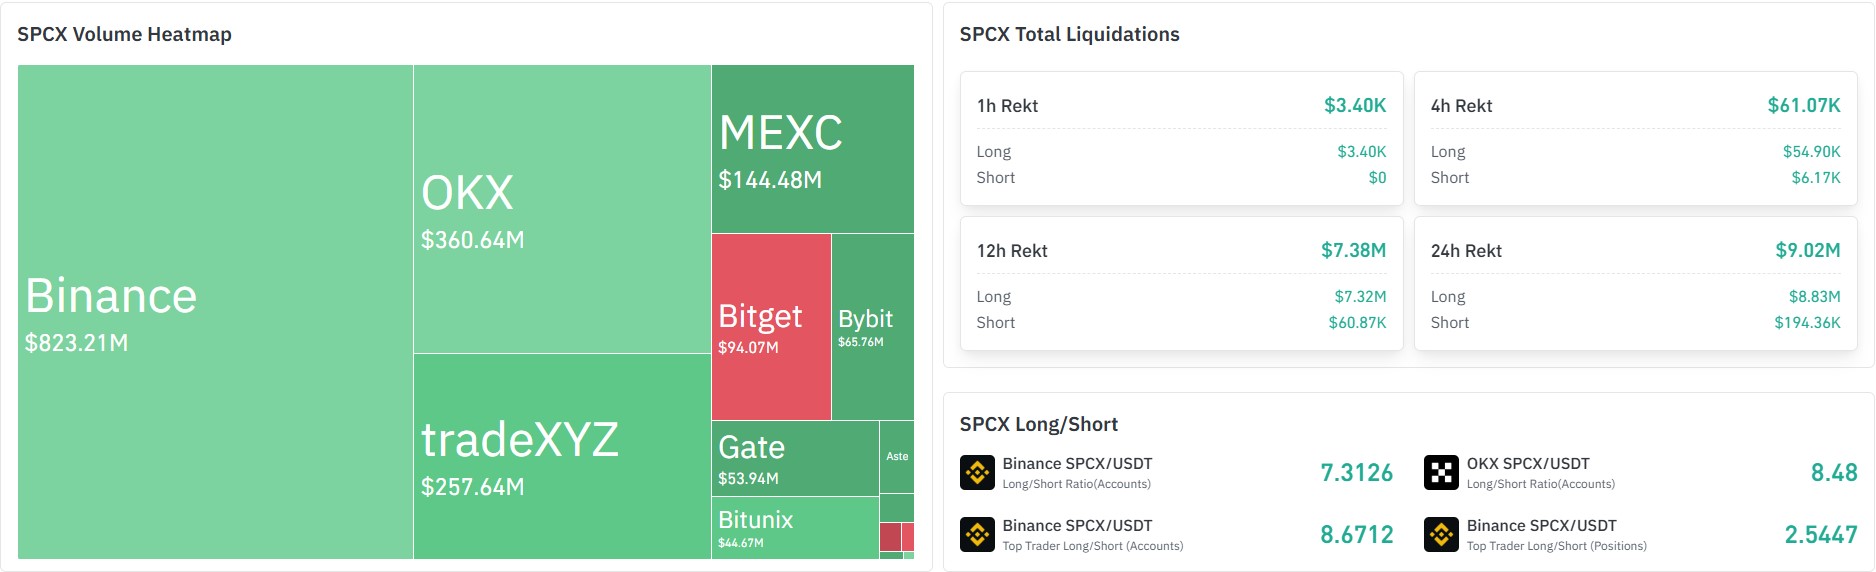Open the MEXC $144.48M tile

click(813, 149)
